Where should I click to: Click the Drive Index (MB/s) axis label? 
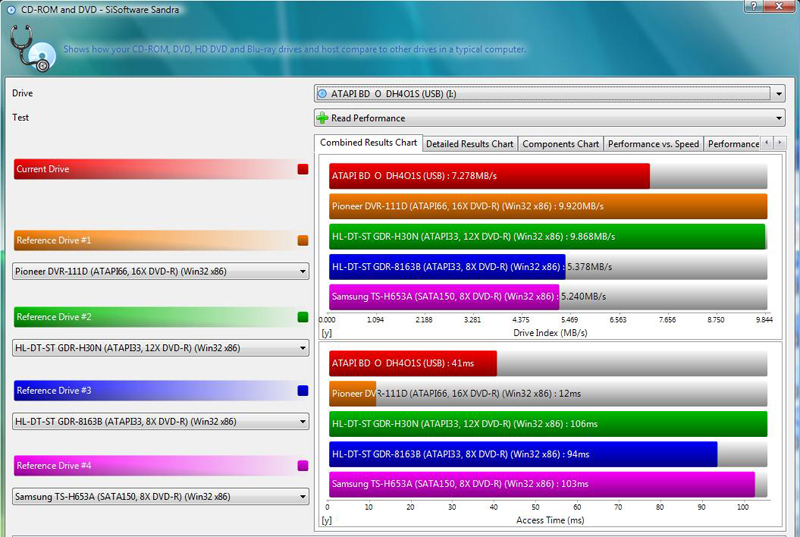(550, 333)
